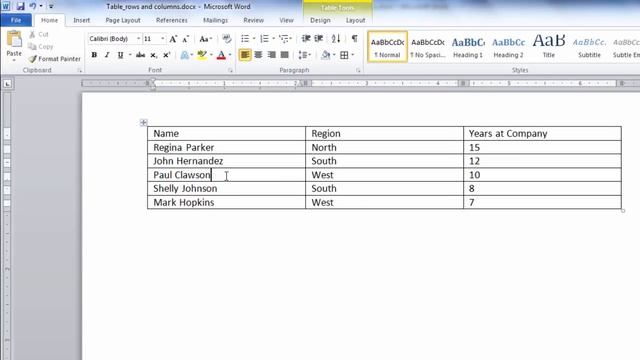Viewport: 640px width, 360px height.
Task: Open the Table Tools Layout tab
Action: [x=356, y=20]
